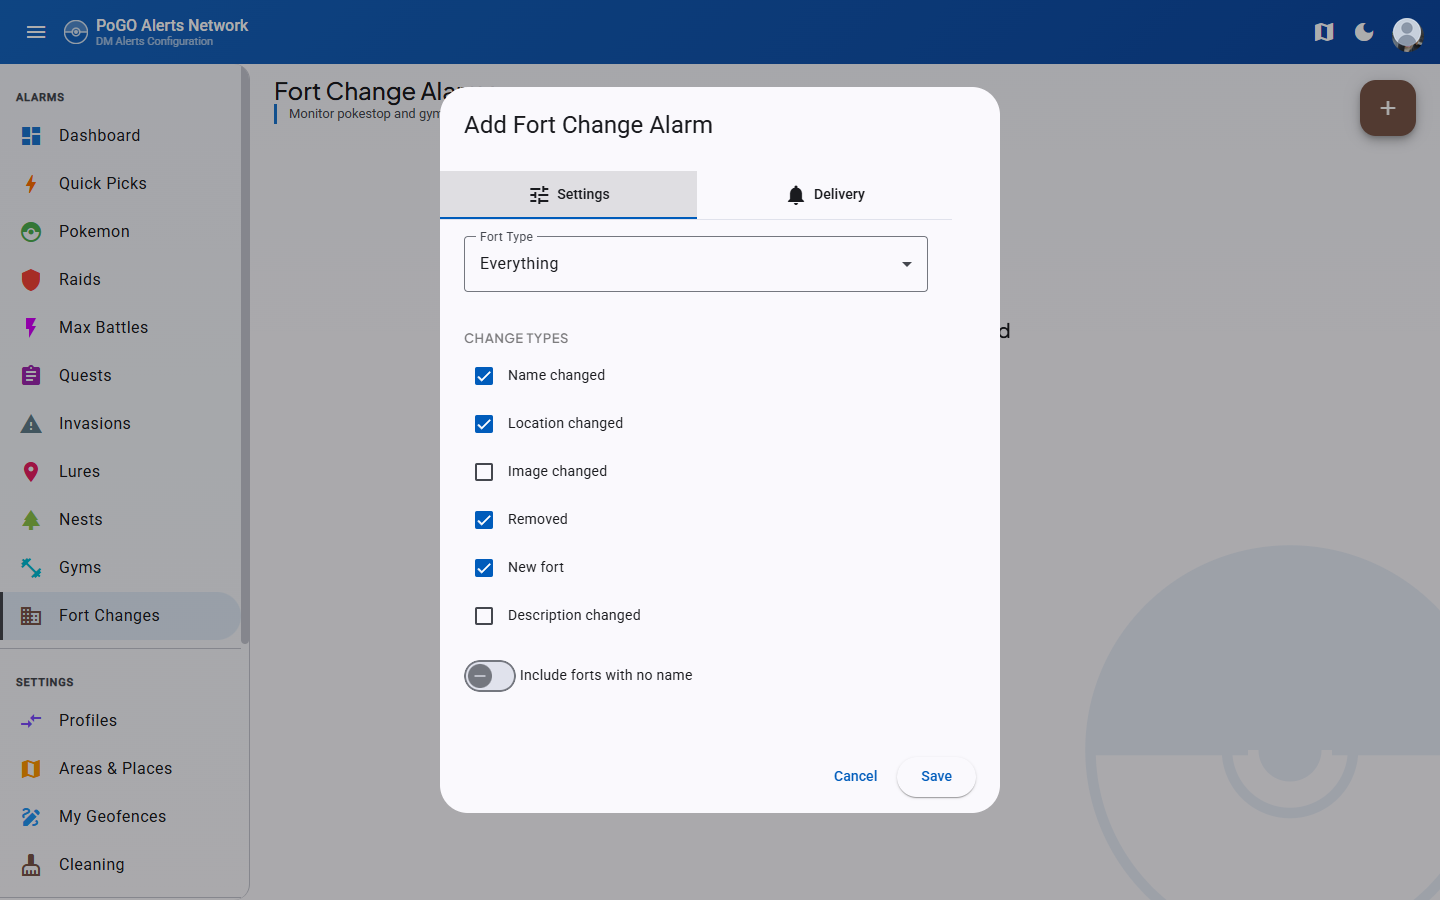Switch to the Delivery tab label

click(839, 194)
